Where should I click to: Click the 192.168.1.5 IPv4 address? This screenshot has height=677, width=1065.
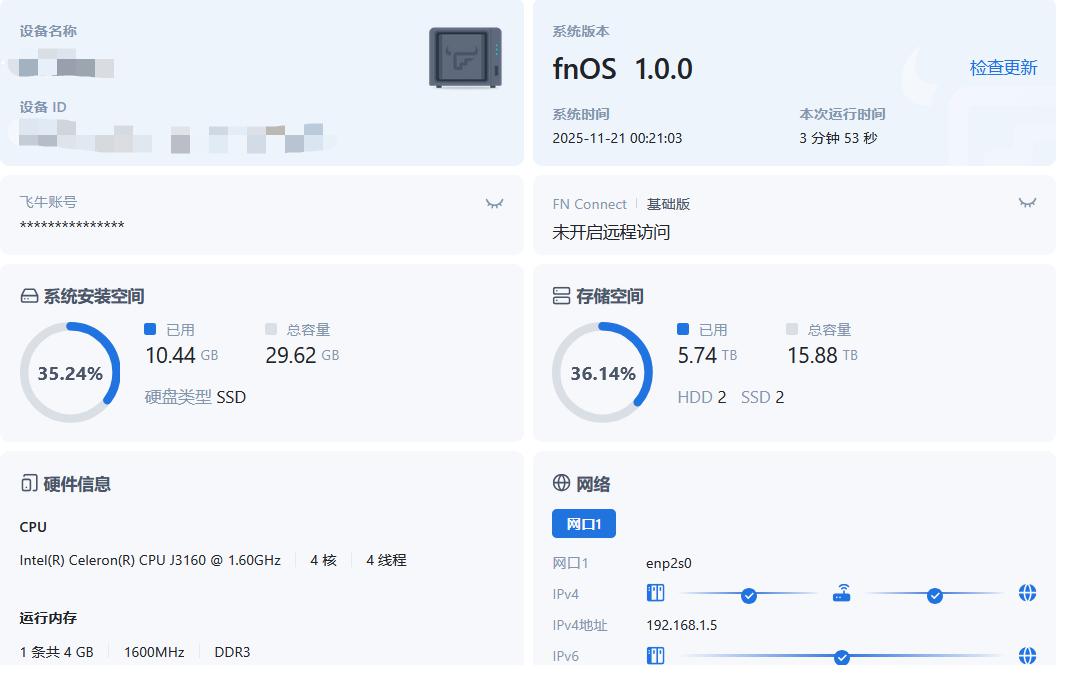pos(681,626)
